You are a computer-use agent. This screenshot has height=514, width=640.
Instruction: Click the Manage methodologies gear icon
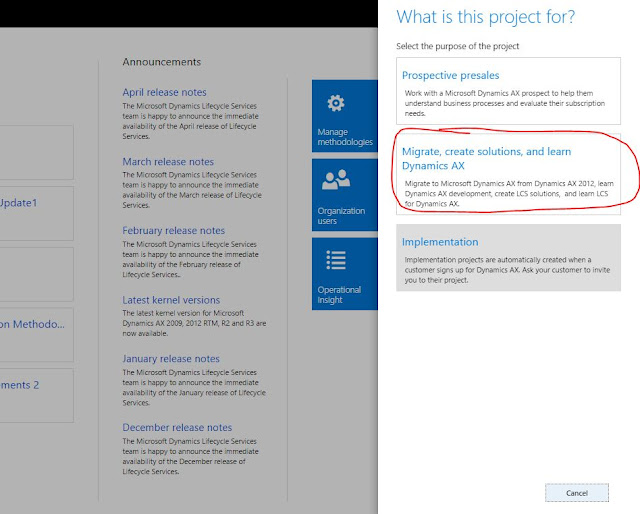click(336, 103)
